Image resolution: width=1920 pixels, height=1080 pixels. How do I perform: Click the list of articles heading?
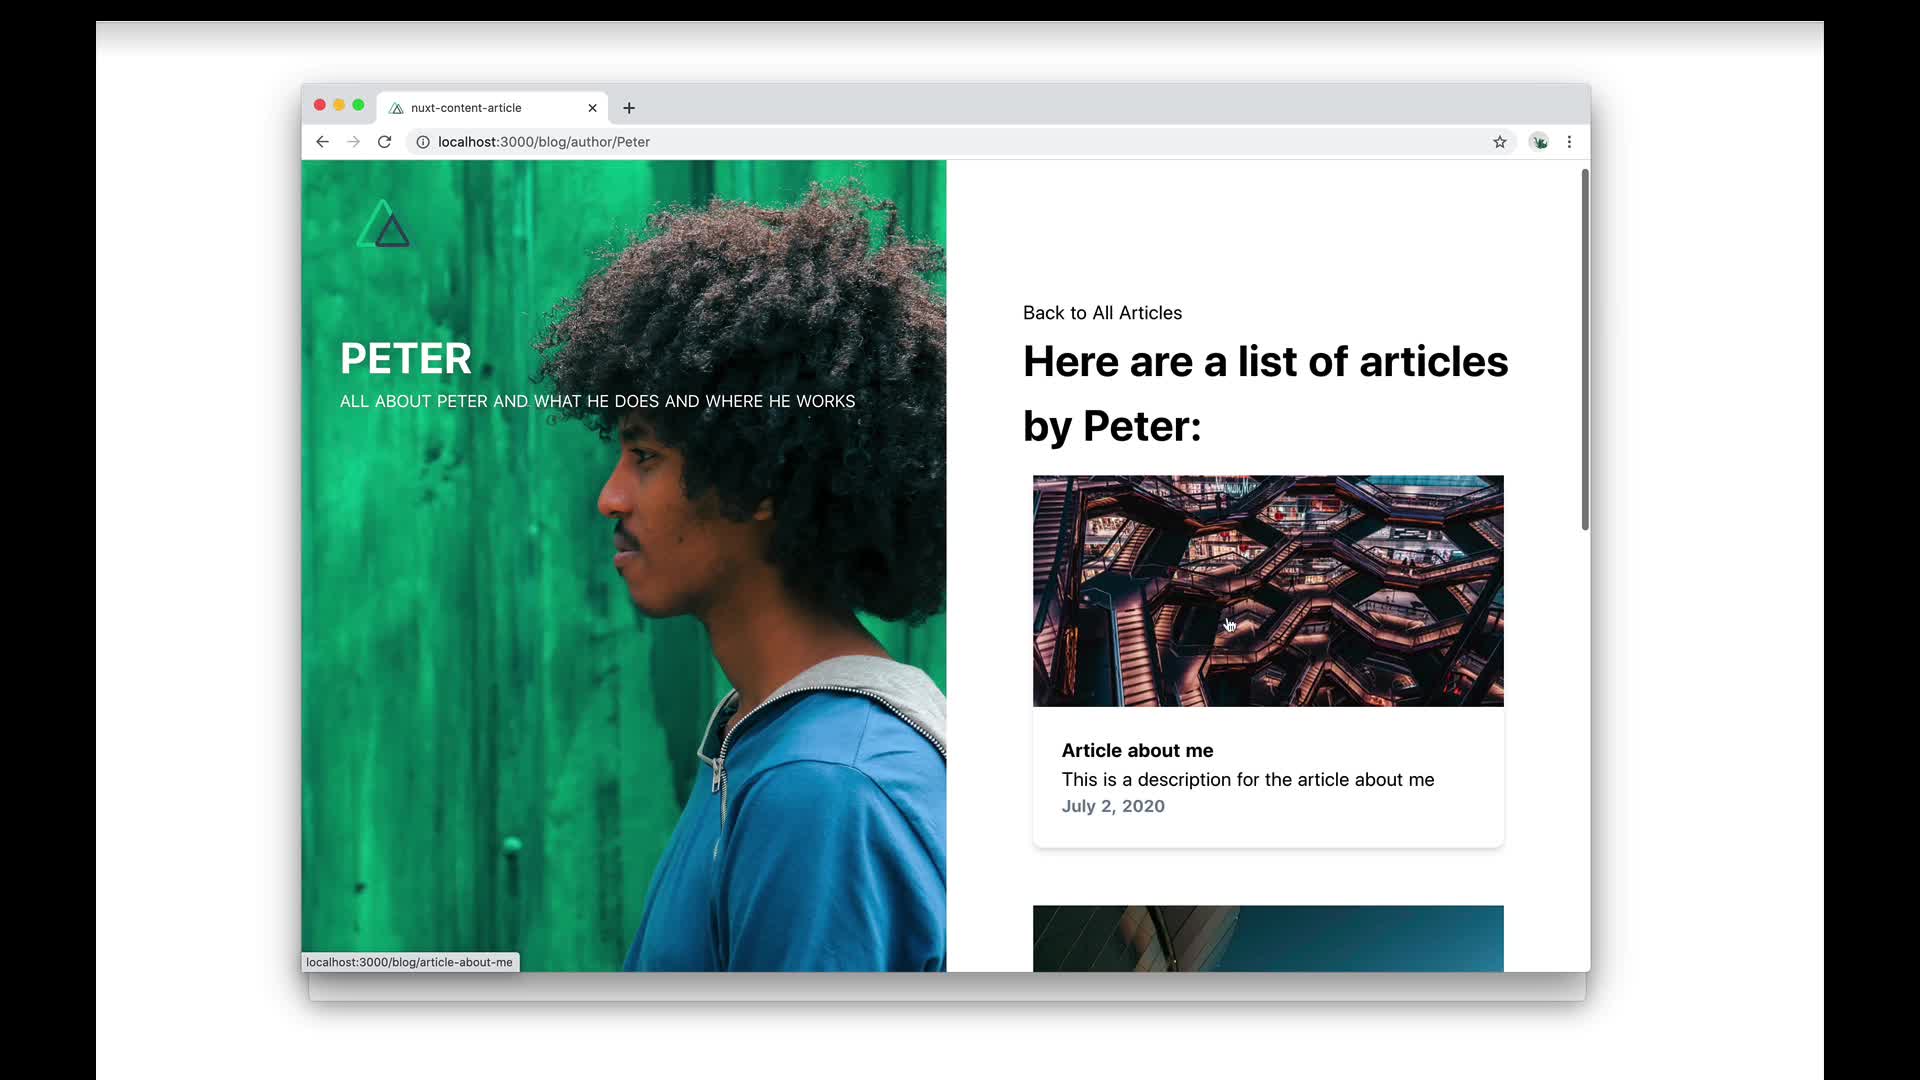(x=1265, y=394)
